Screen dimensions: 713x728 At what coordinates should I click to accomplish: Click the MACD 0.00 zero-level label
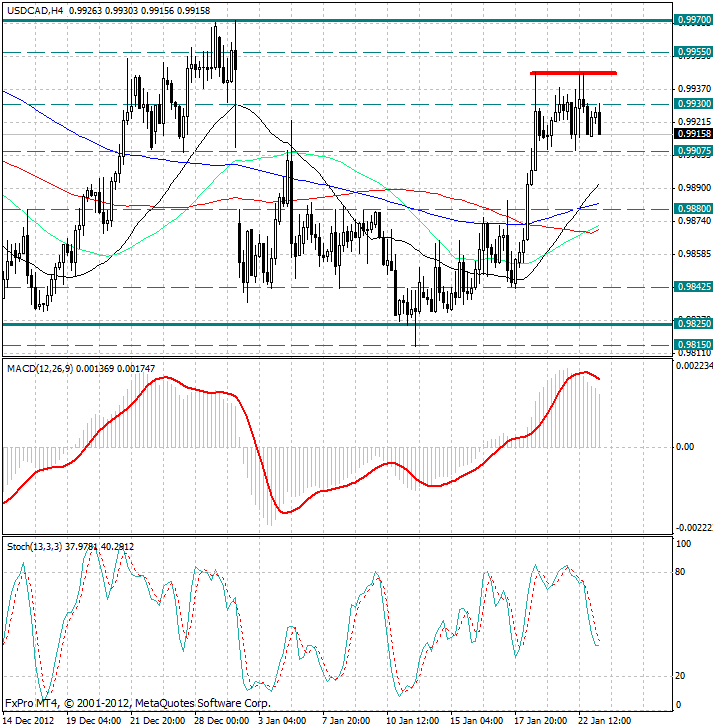coord(686,447)
